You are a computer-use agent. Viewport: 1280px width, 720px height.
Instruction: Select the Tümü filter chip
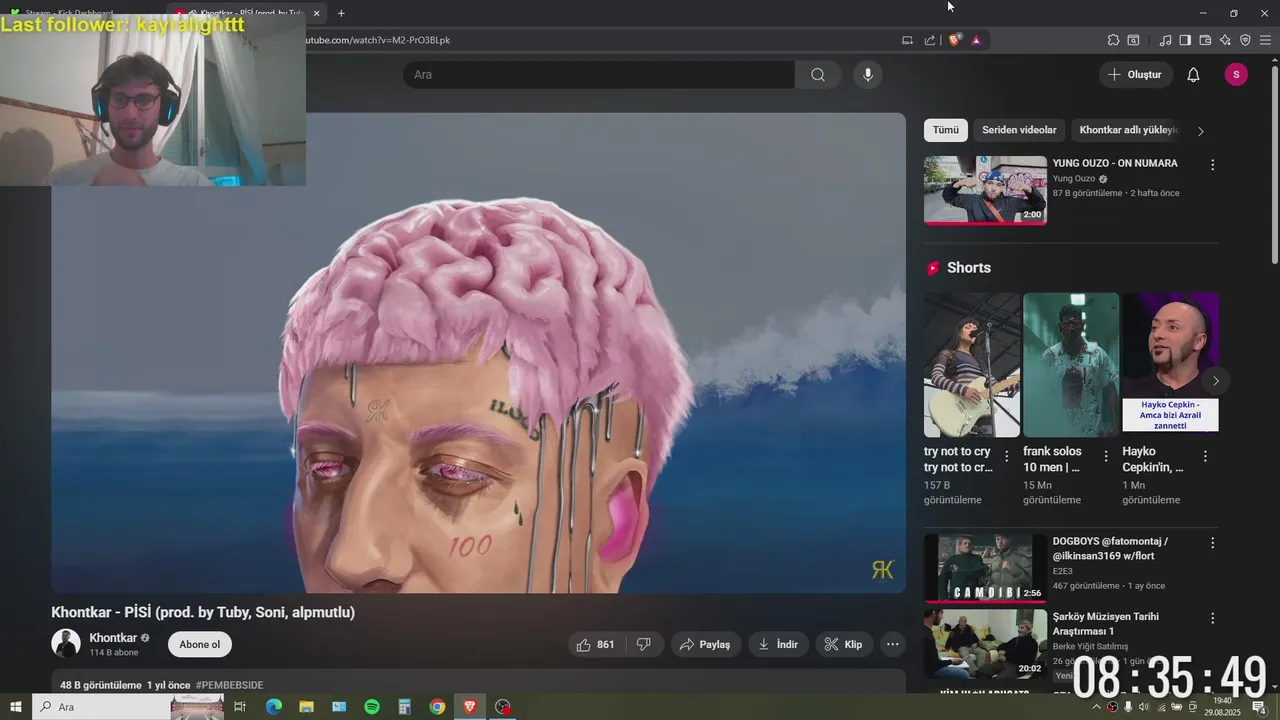point(946,130)
